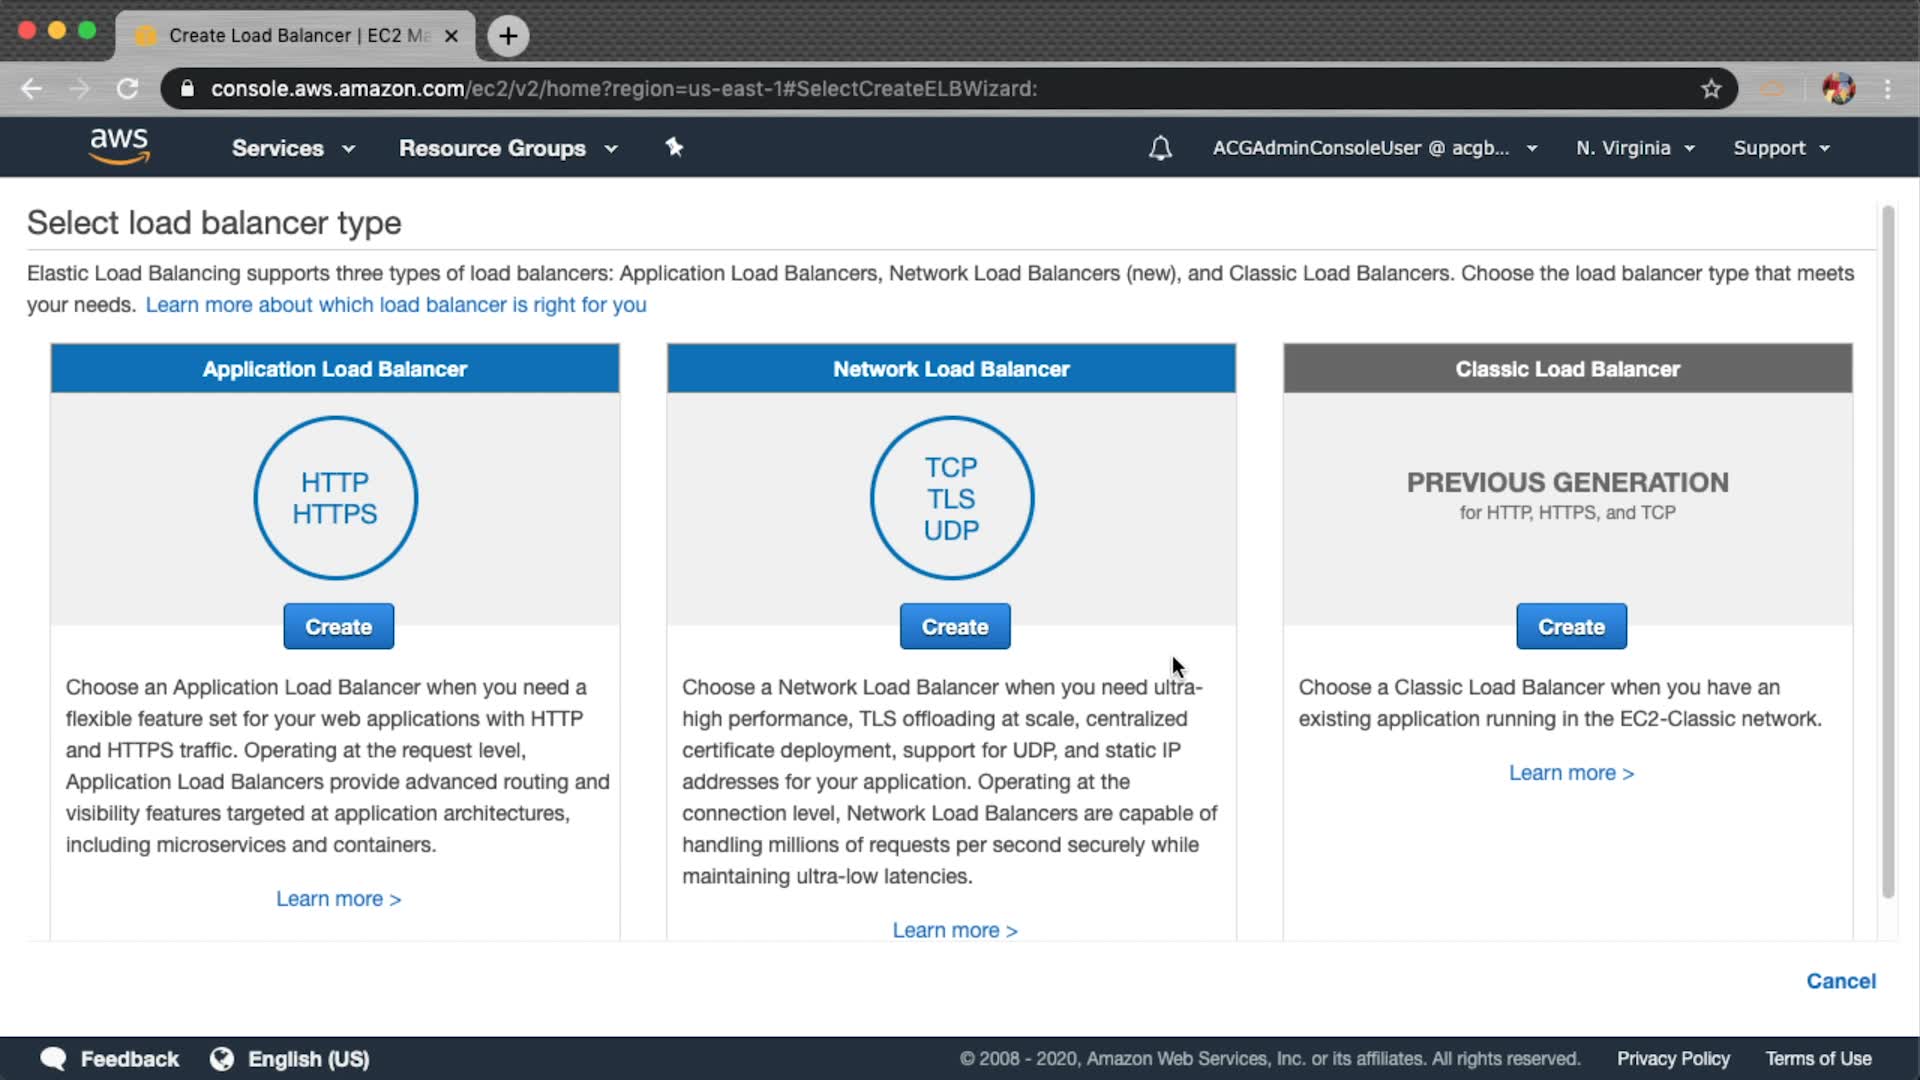Create an Application Load Balancer

coord(338,627)
